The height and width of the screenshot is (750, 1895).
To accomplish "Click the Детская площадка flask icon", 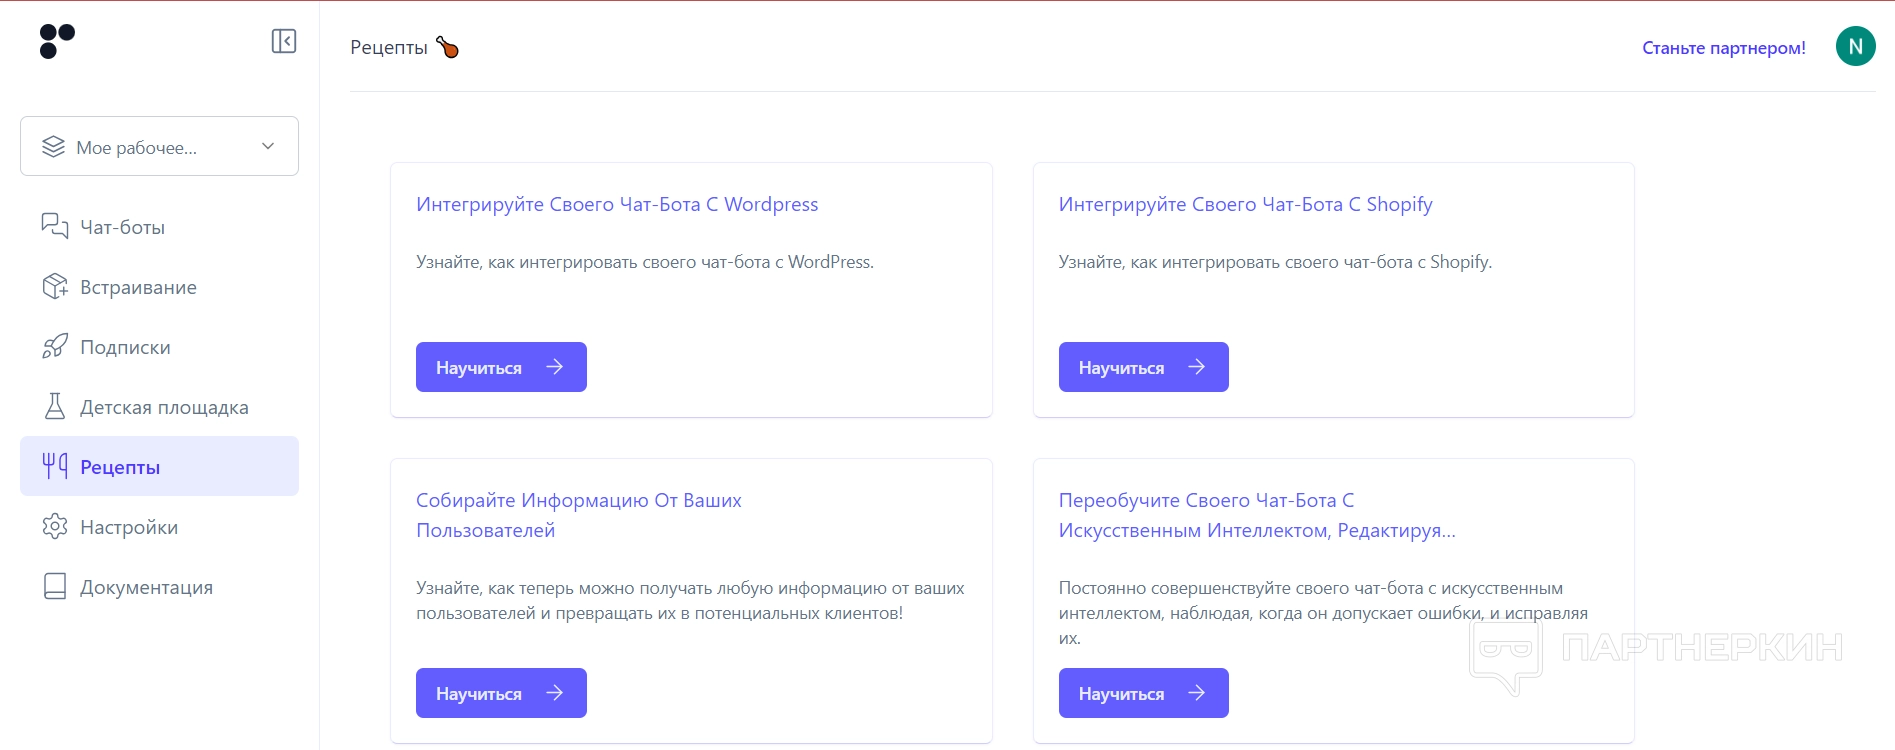I will coord(55,407).
